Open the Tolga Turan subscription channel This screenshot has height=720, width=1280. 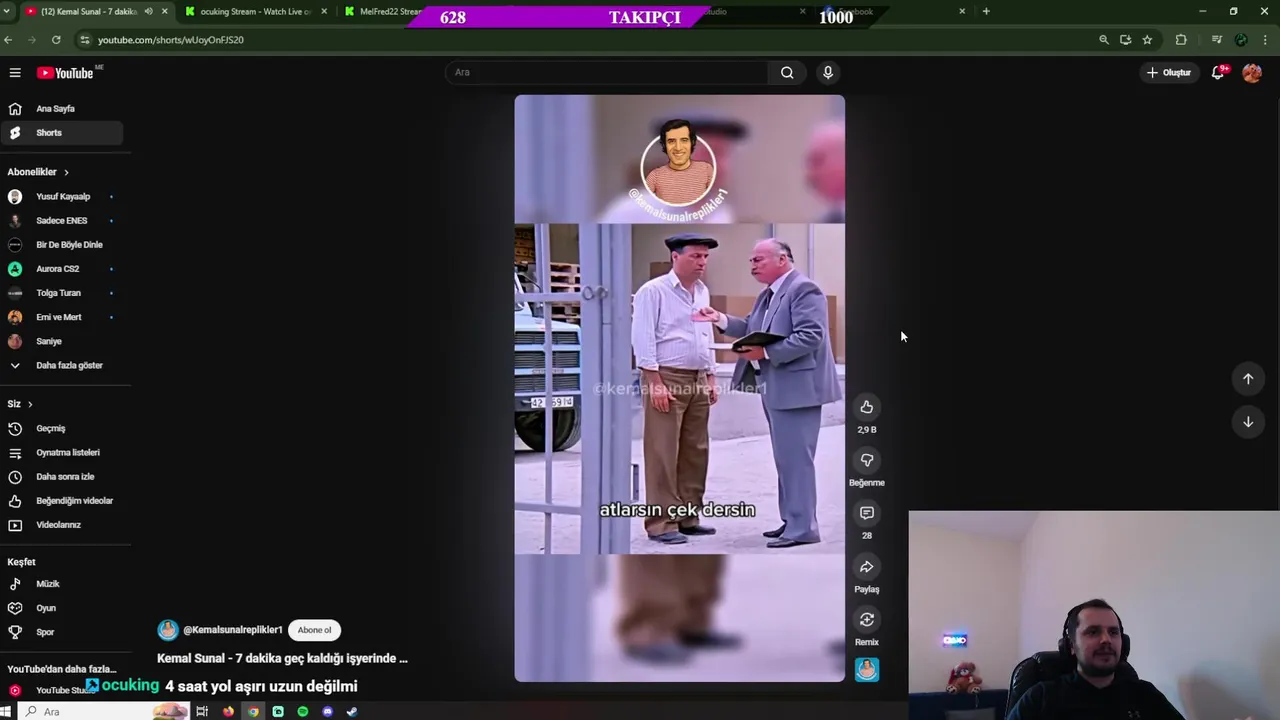tap(62, 293)
